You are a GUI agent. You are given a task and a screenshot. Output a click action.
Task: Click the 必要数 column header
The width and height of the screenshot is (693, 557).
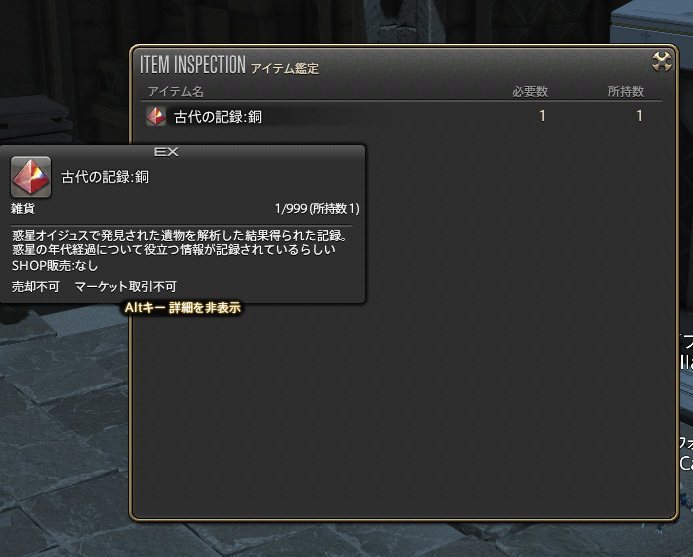[x=530, y=92]
